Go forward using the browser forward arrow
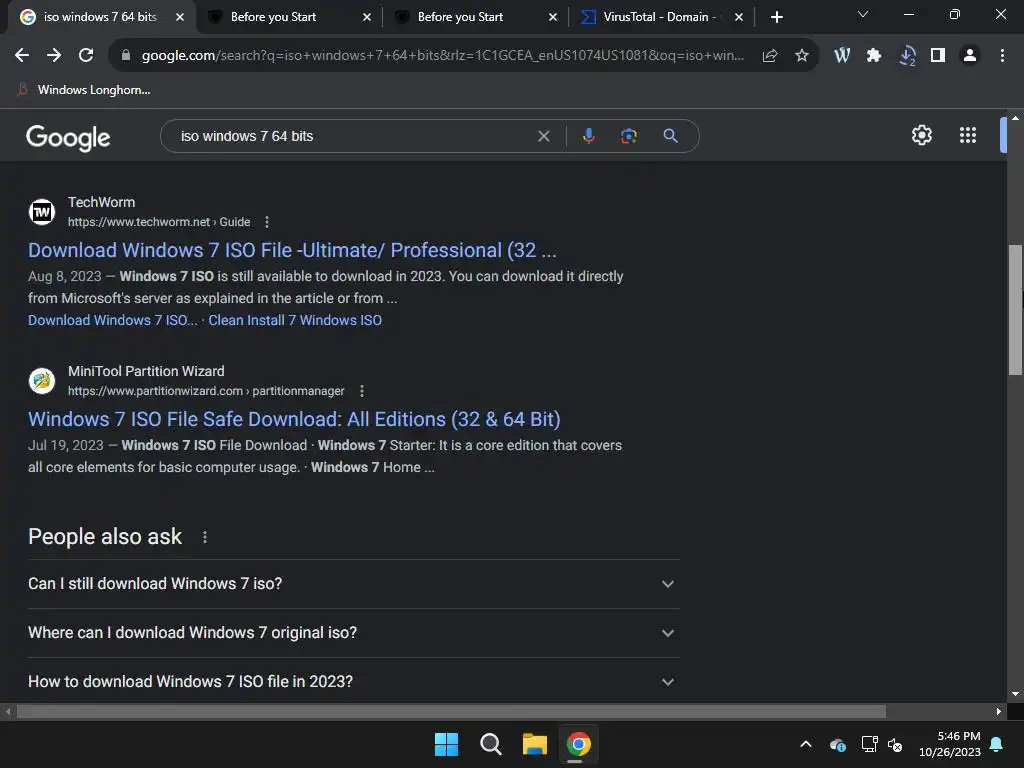Viewport: 1024px width, 768px height. coord(54,56)
